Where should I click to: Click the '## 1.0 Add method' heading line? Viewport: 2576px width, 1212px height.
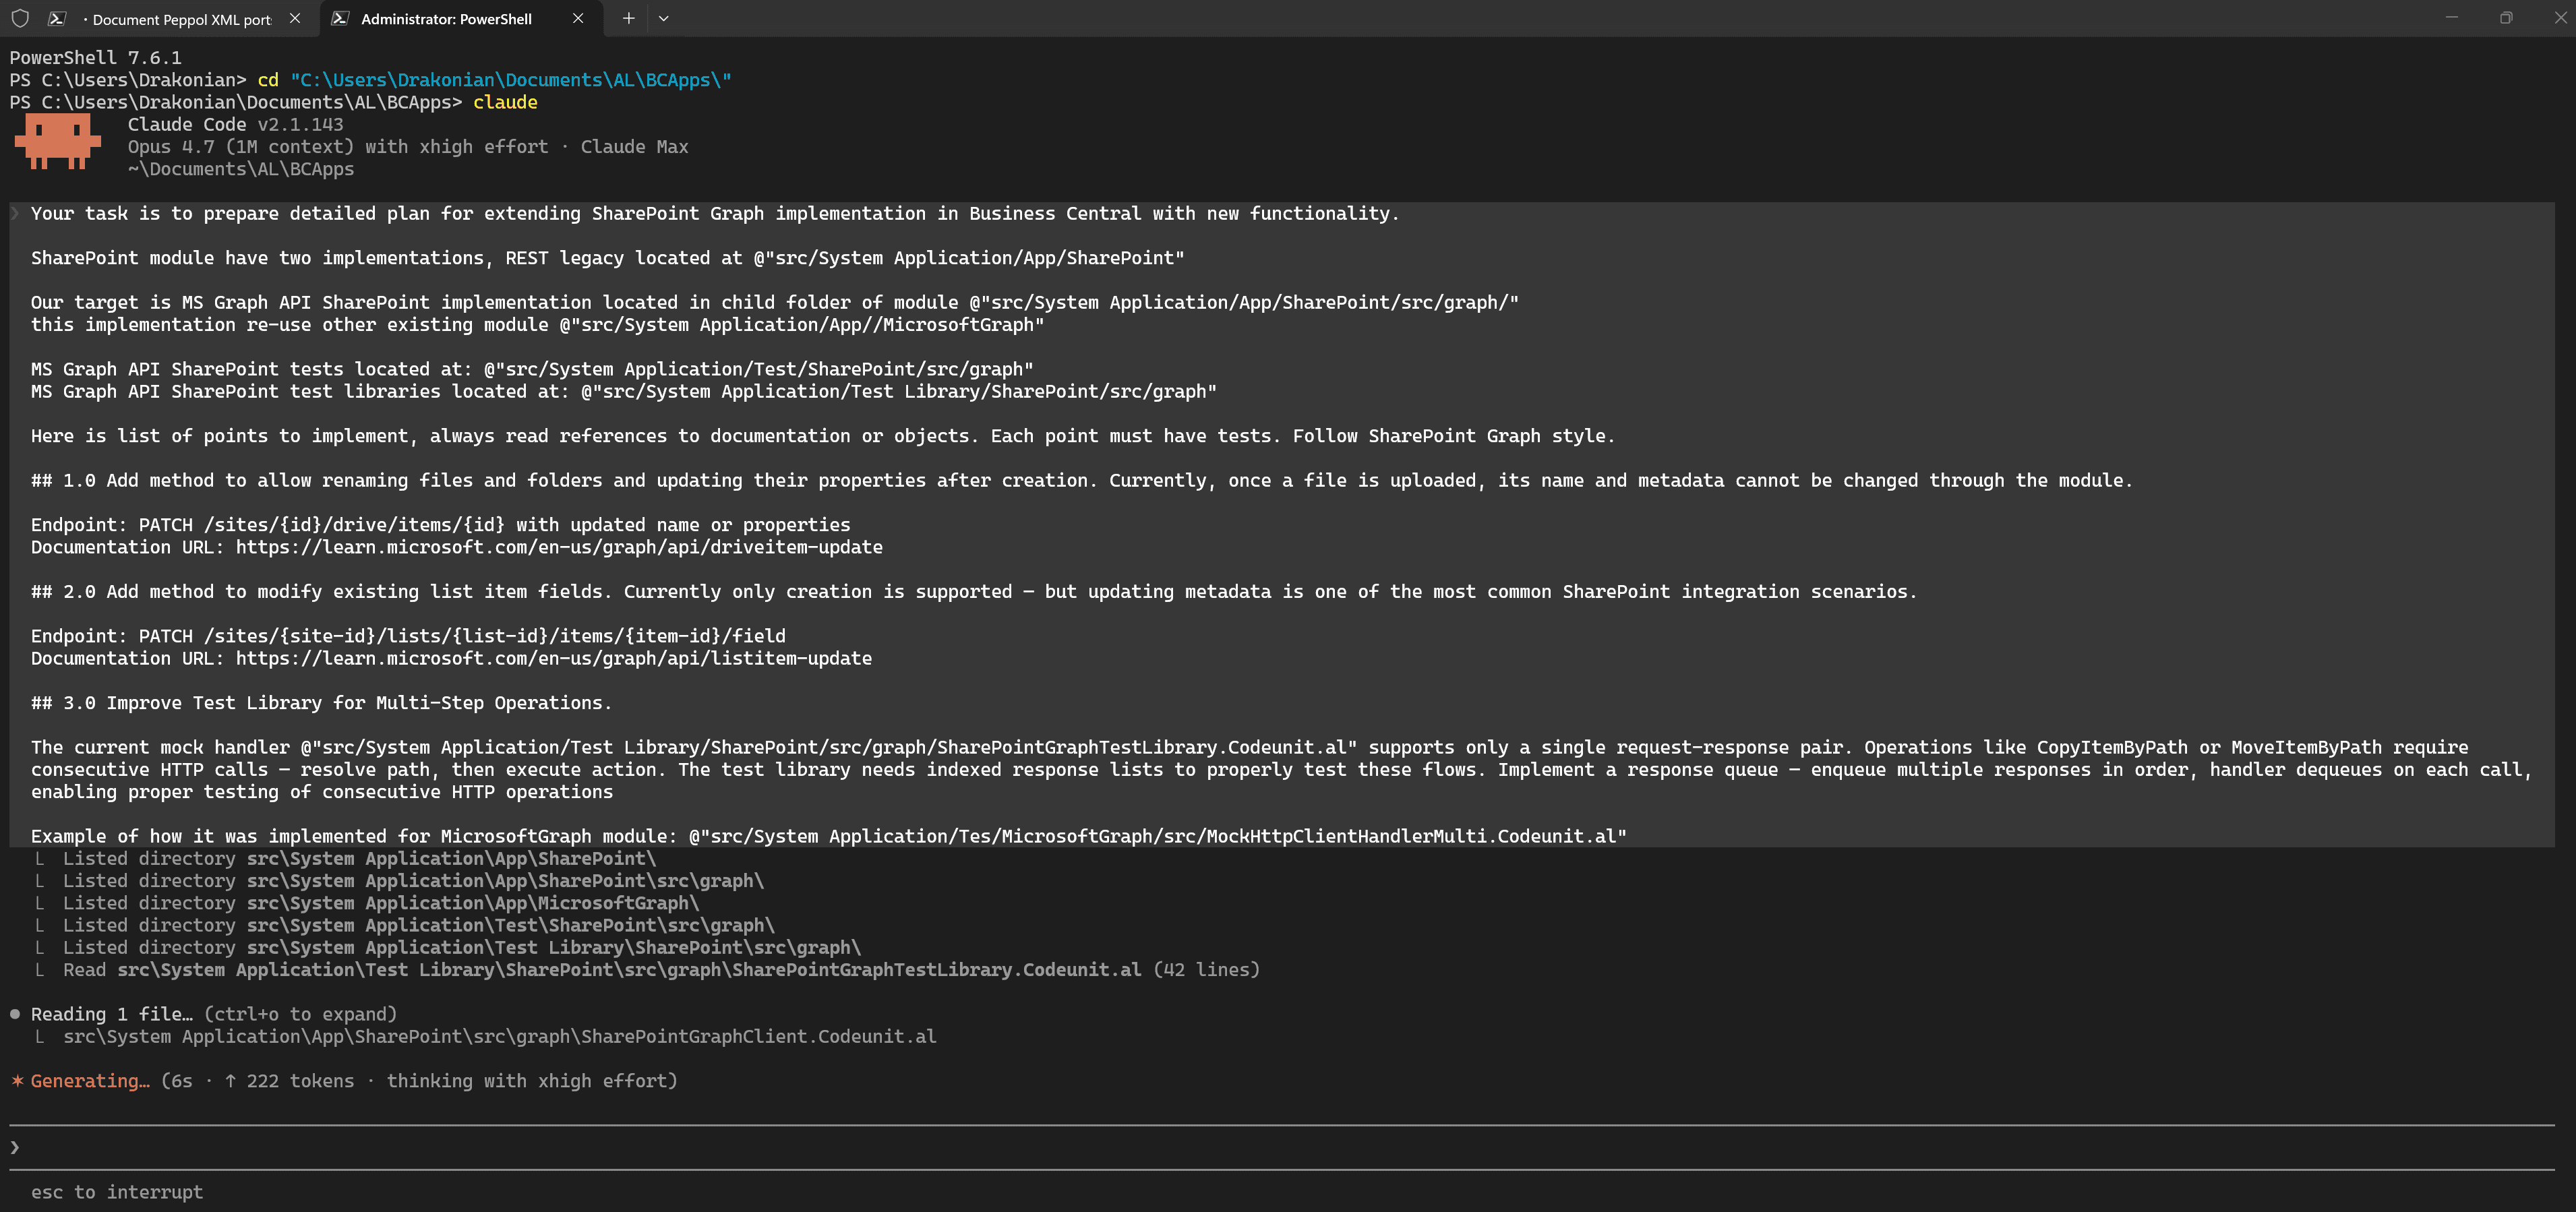pos(1082,481)
